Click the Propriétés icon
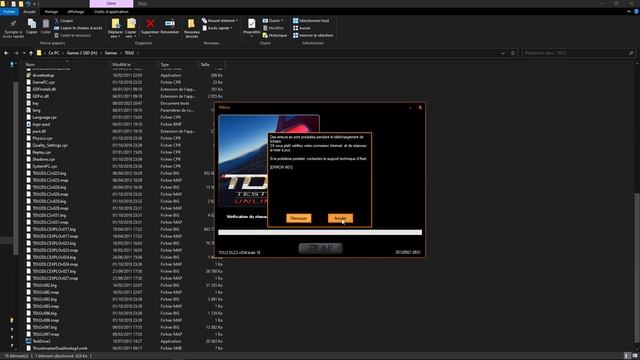640x360 pixels. coord(251,24)
